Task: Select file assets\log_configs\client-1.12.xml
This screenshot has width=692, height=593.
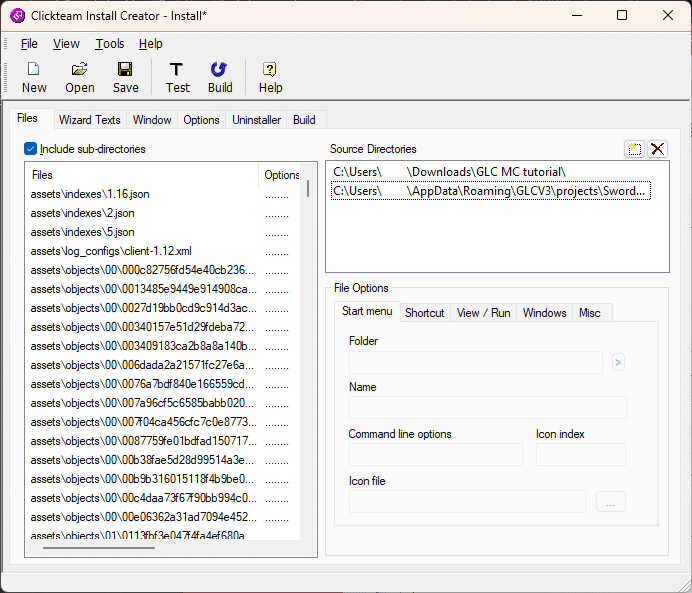Action: click(x=111, y=251)
